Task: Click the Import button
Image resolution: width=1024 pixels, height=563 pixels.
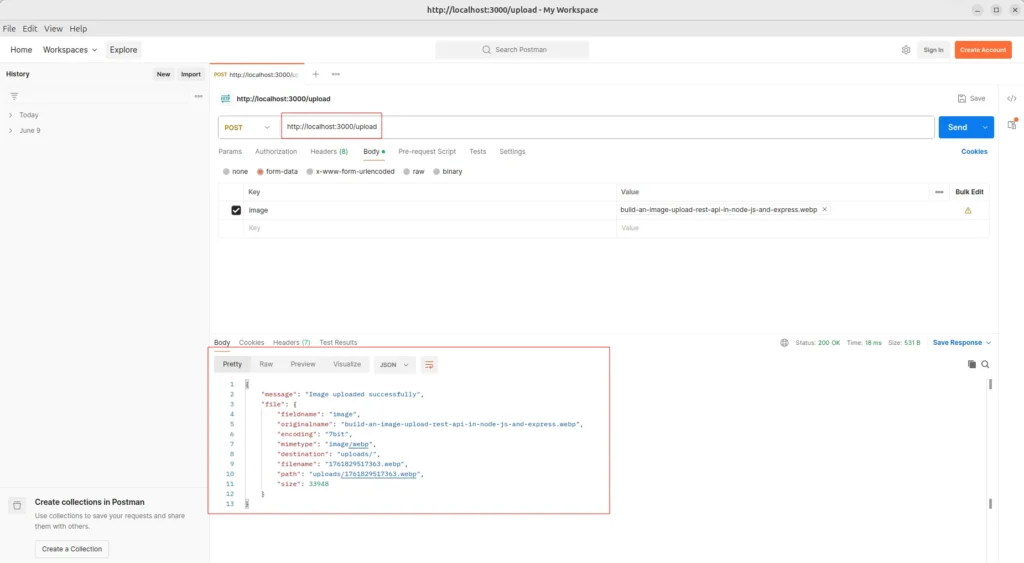Action: point(191,74)
